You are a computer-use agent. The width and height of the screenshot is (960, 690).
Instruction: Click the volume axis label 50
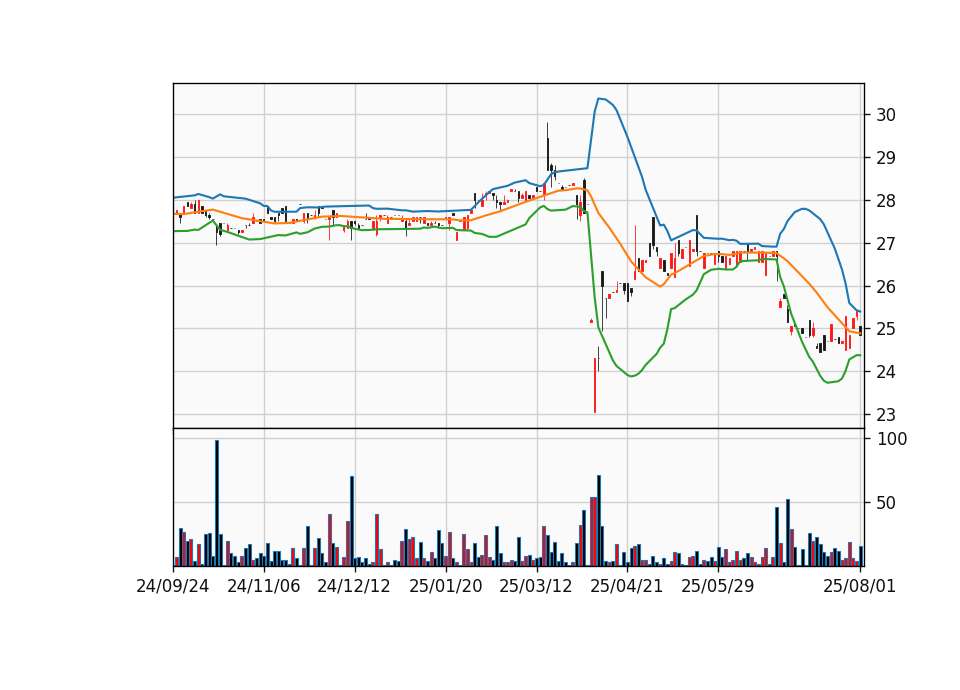point(886,503)
